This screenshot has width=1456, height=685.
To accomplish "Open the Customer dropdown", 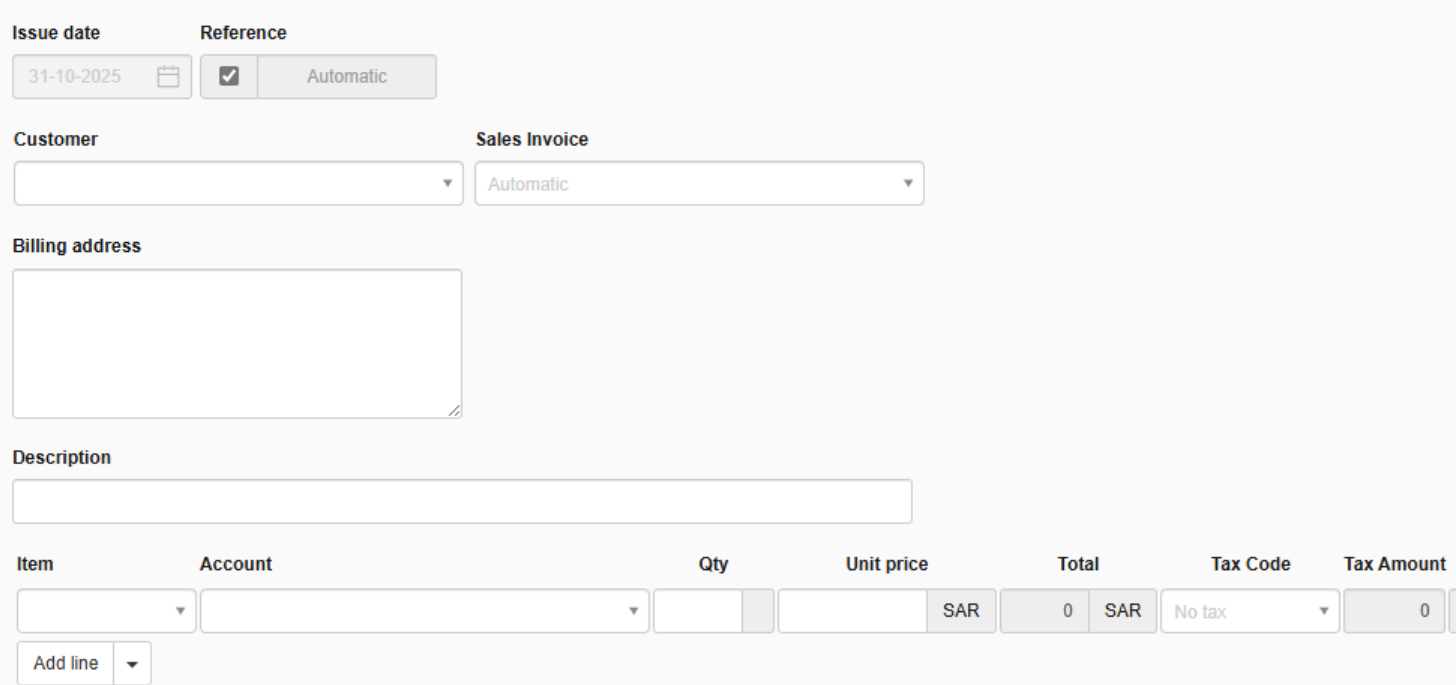I will 238,184.
